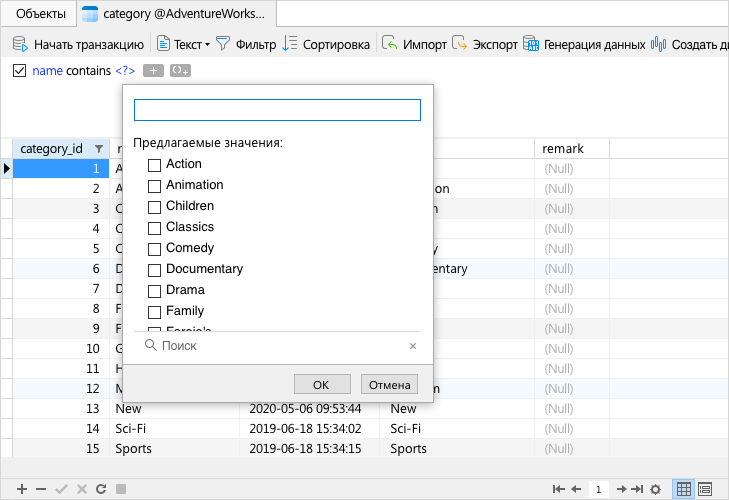The image size is (729, 500).
Task: Expand the Текст dropdown
Action: tap(207, 45)
